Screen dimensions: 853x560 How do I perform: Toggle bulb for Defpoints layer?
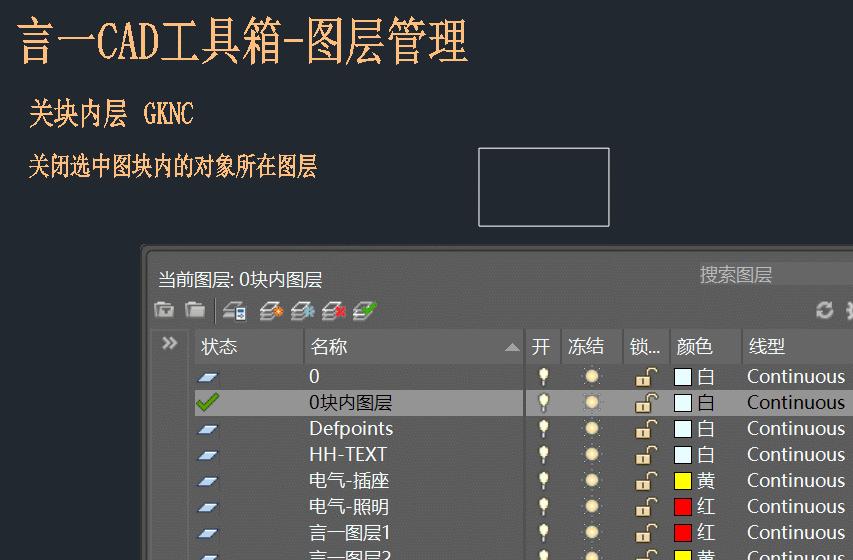(543, 428)
